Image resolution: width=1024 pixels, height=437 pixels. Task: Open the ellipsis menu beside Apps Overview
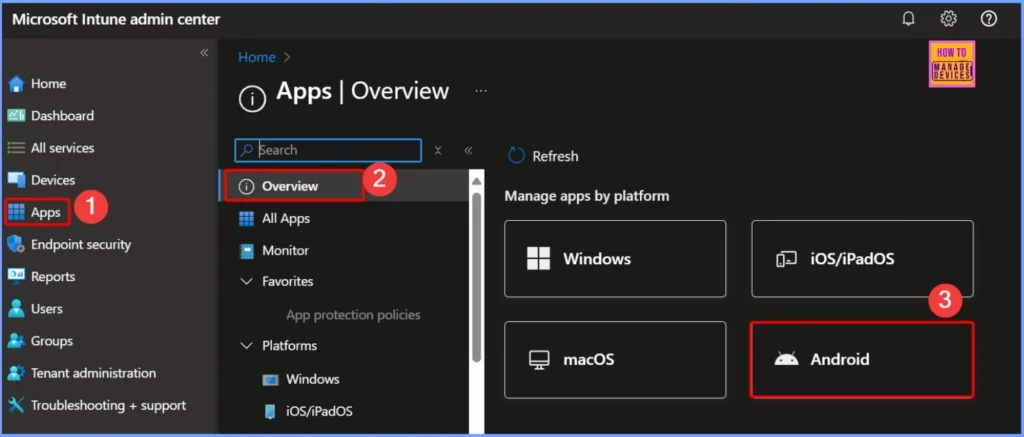(481, 91)
